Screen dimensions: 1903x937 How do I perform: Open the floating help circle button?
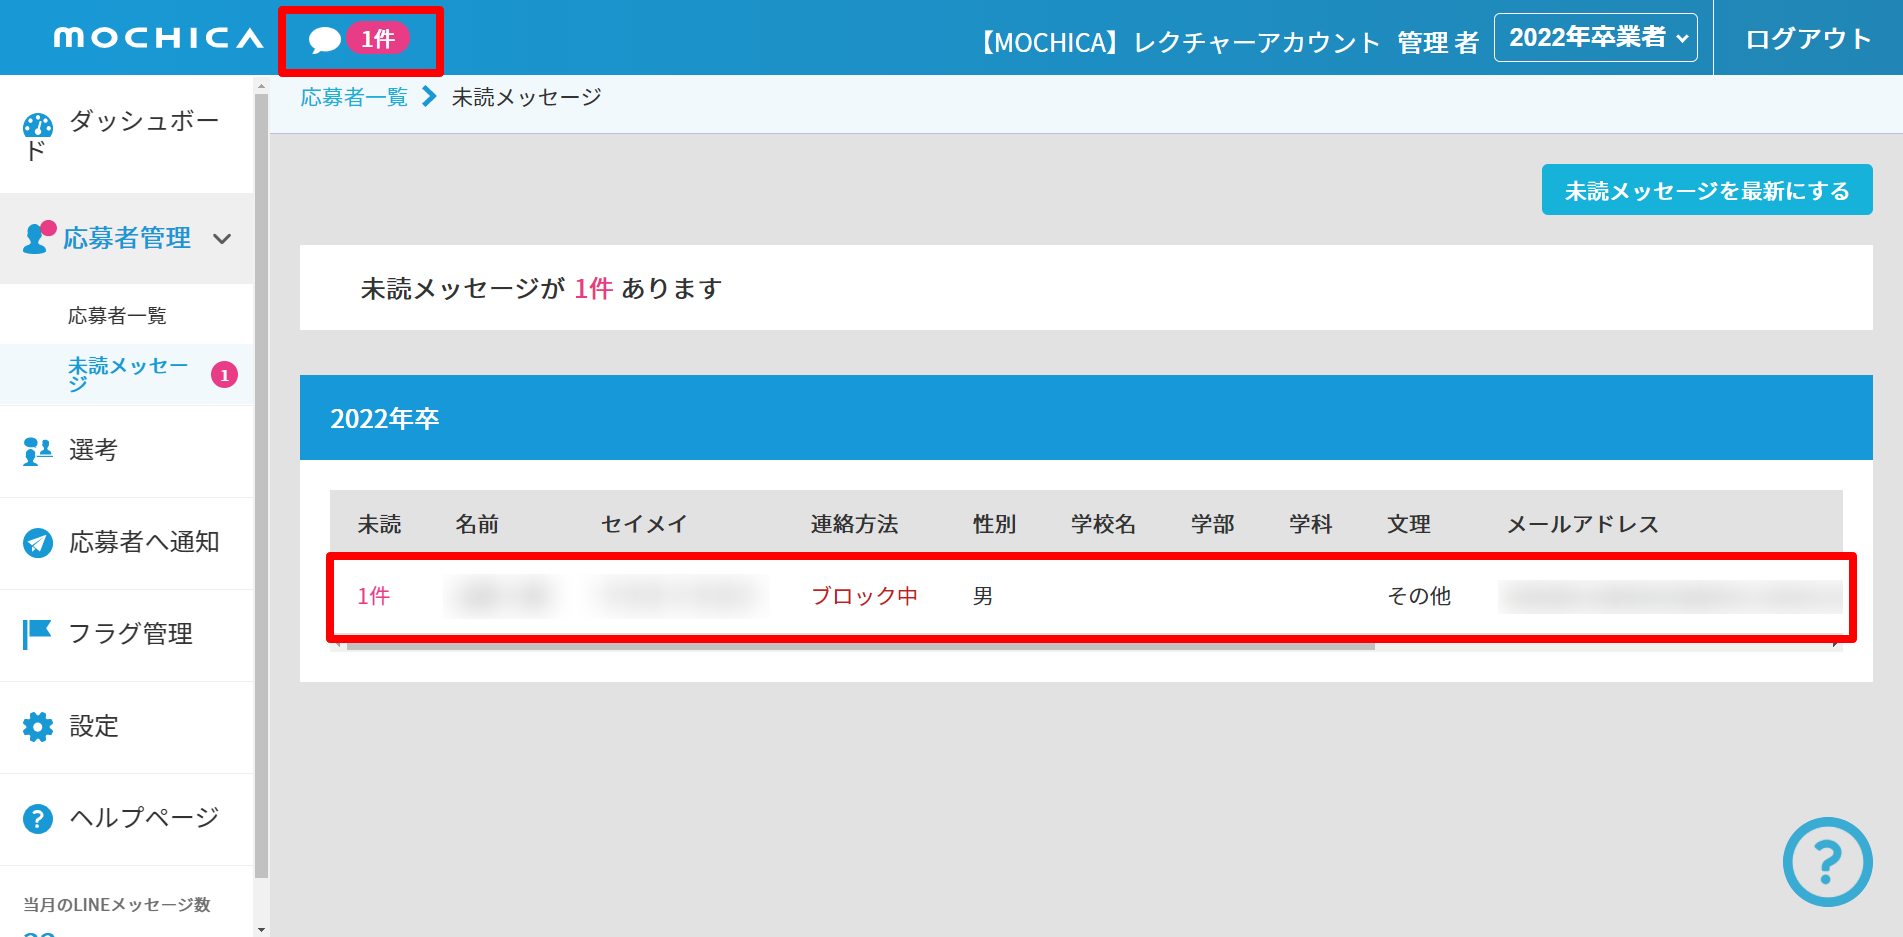[x=1827, y=862]
